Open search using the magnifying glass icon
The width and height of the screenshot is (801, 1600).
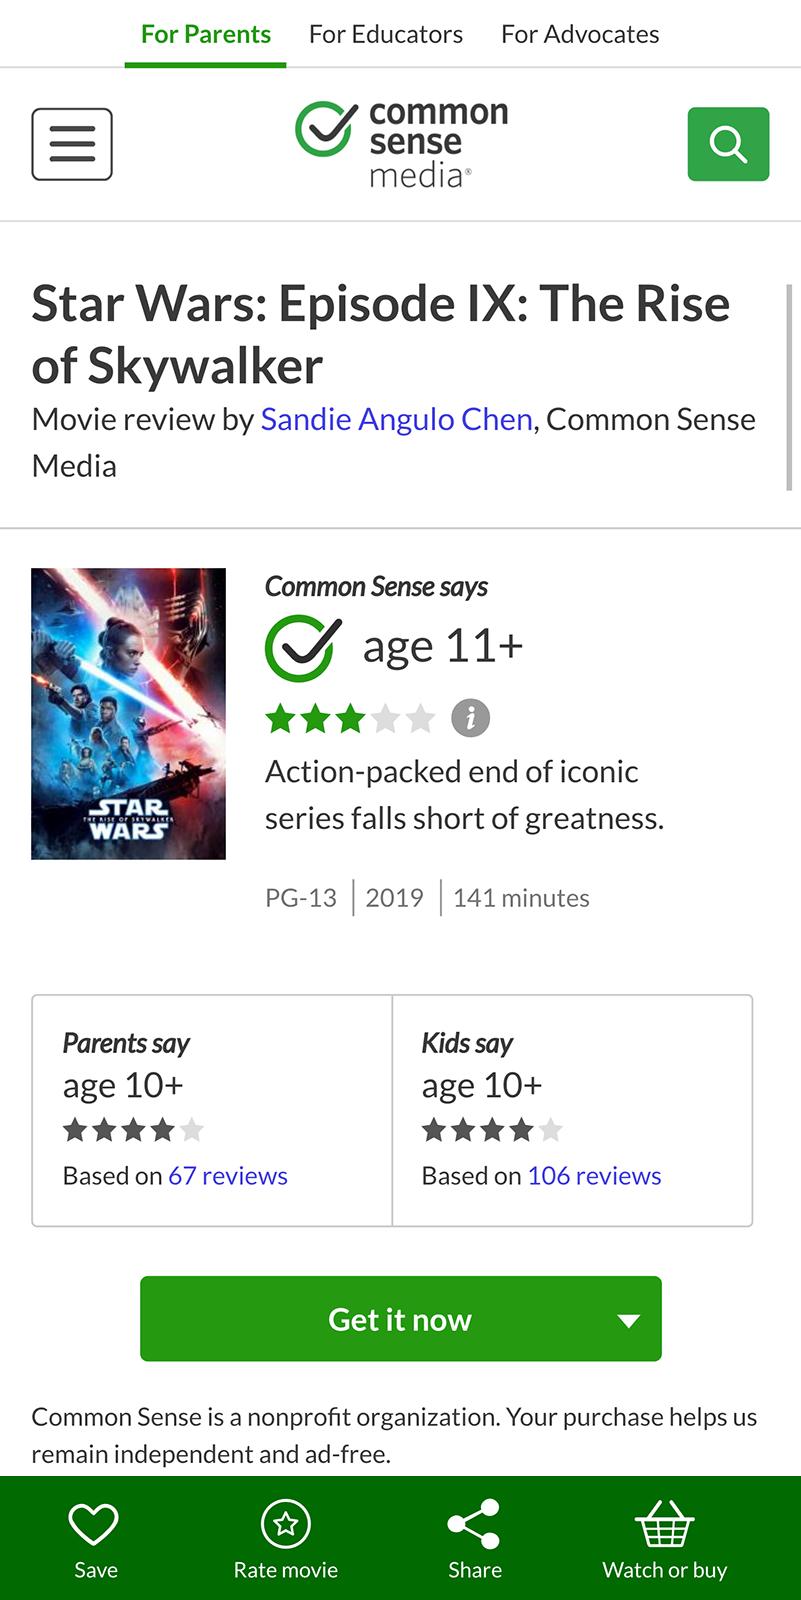point(729,143)
